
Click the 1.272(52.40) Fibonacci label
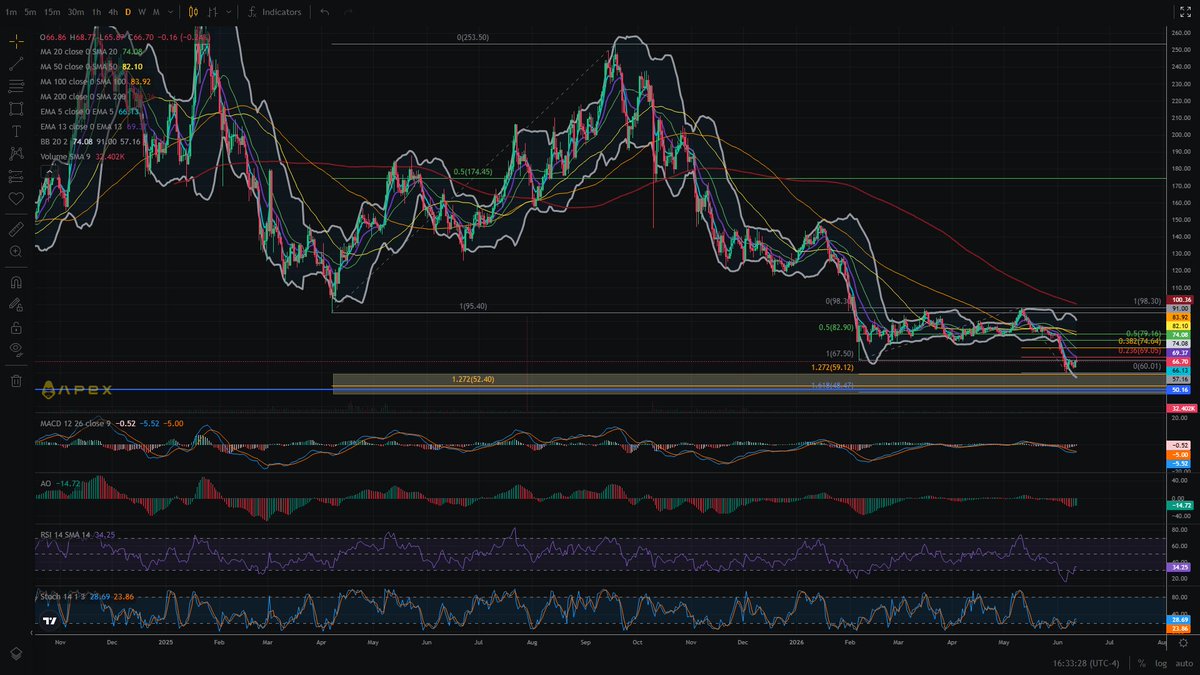click(x=474, y=380)
